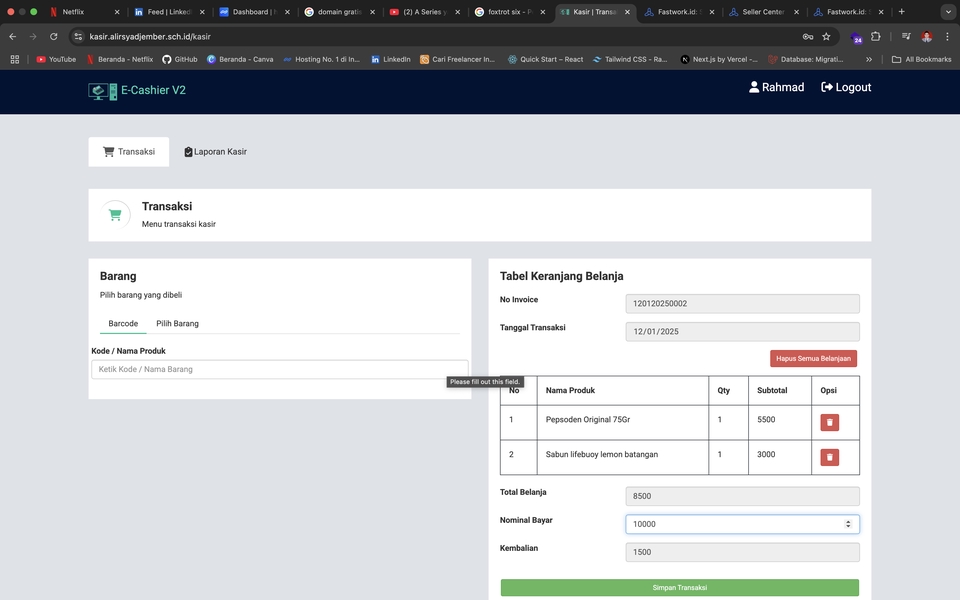
Task: Open GitHub bookmark
Action: [x=180, y=59]
